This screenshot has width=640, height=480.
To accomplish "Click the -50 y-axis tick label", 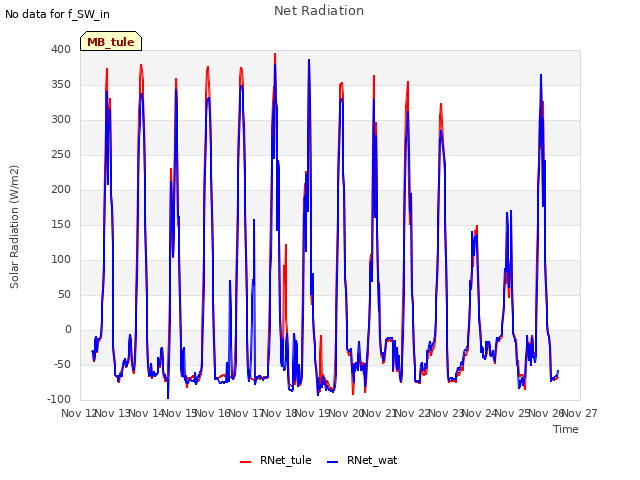I will pyautogui.click(x=62, y=364).
